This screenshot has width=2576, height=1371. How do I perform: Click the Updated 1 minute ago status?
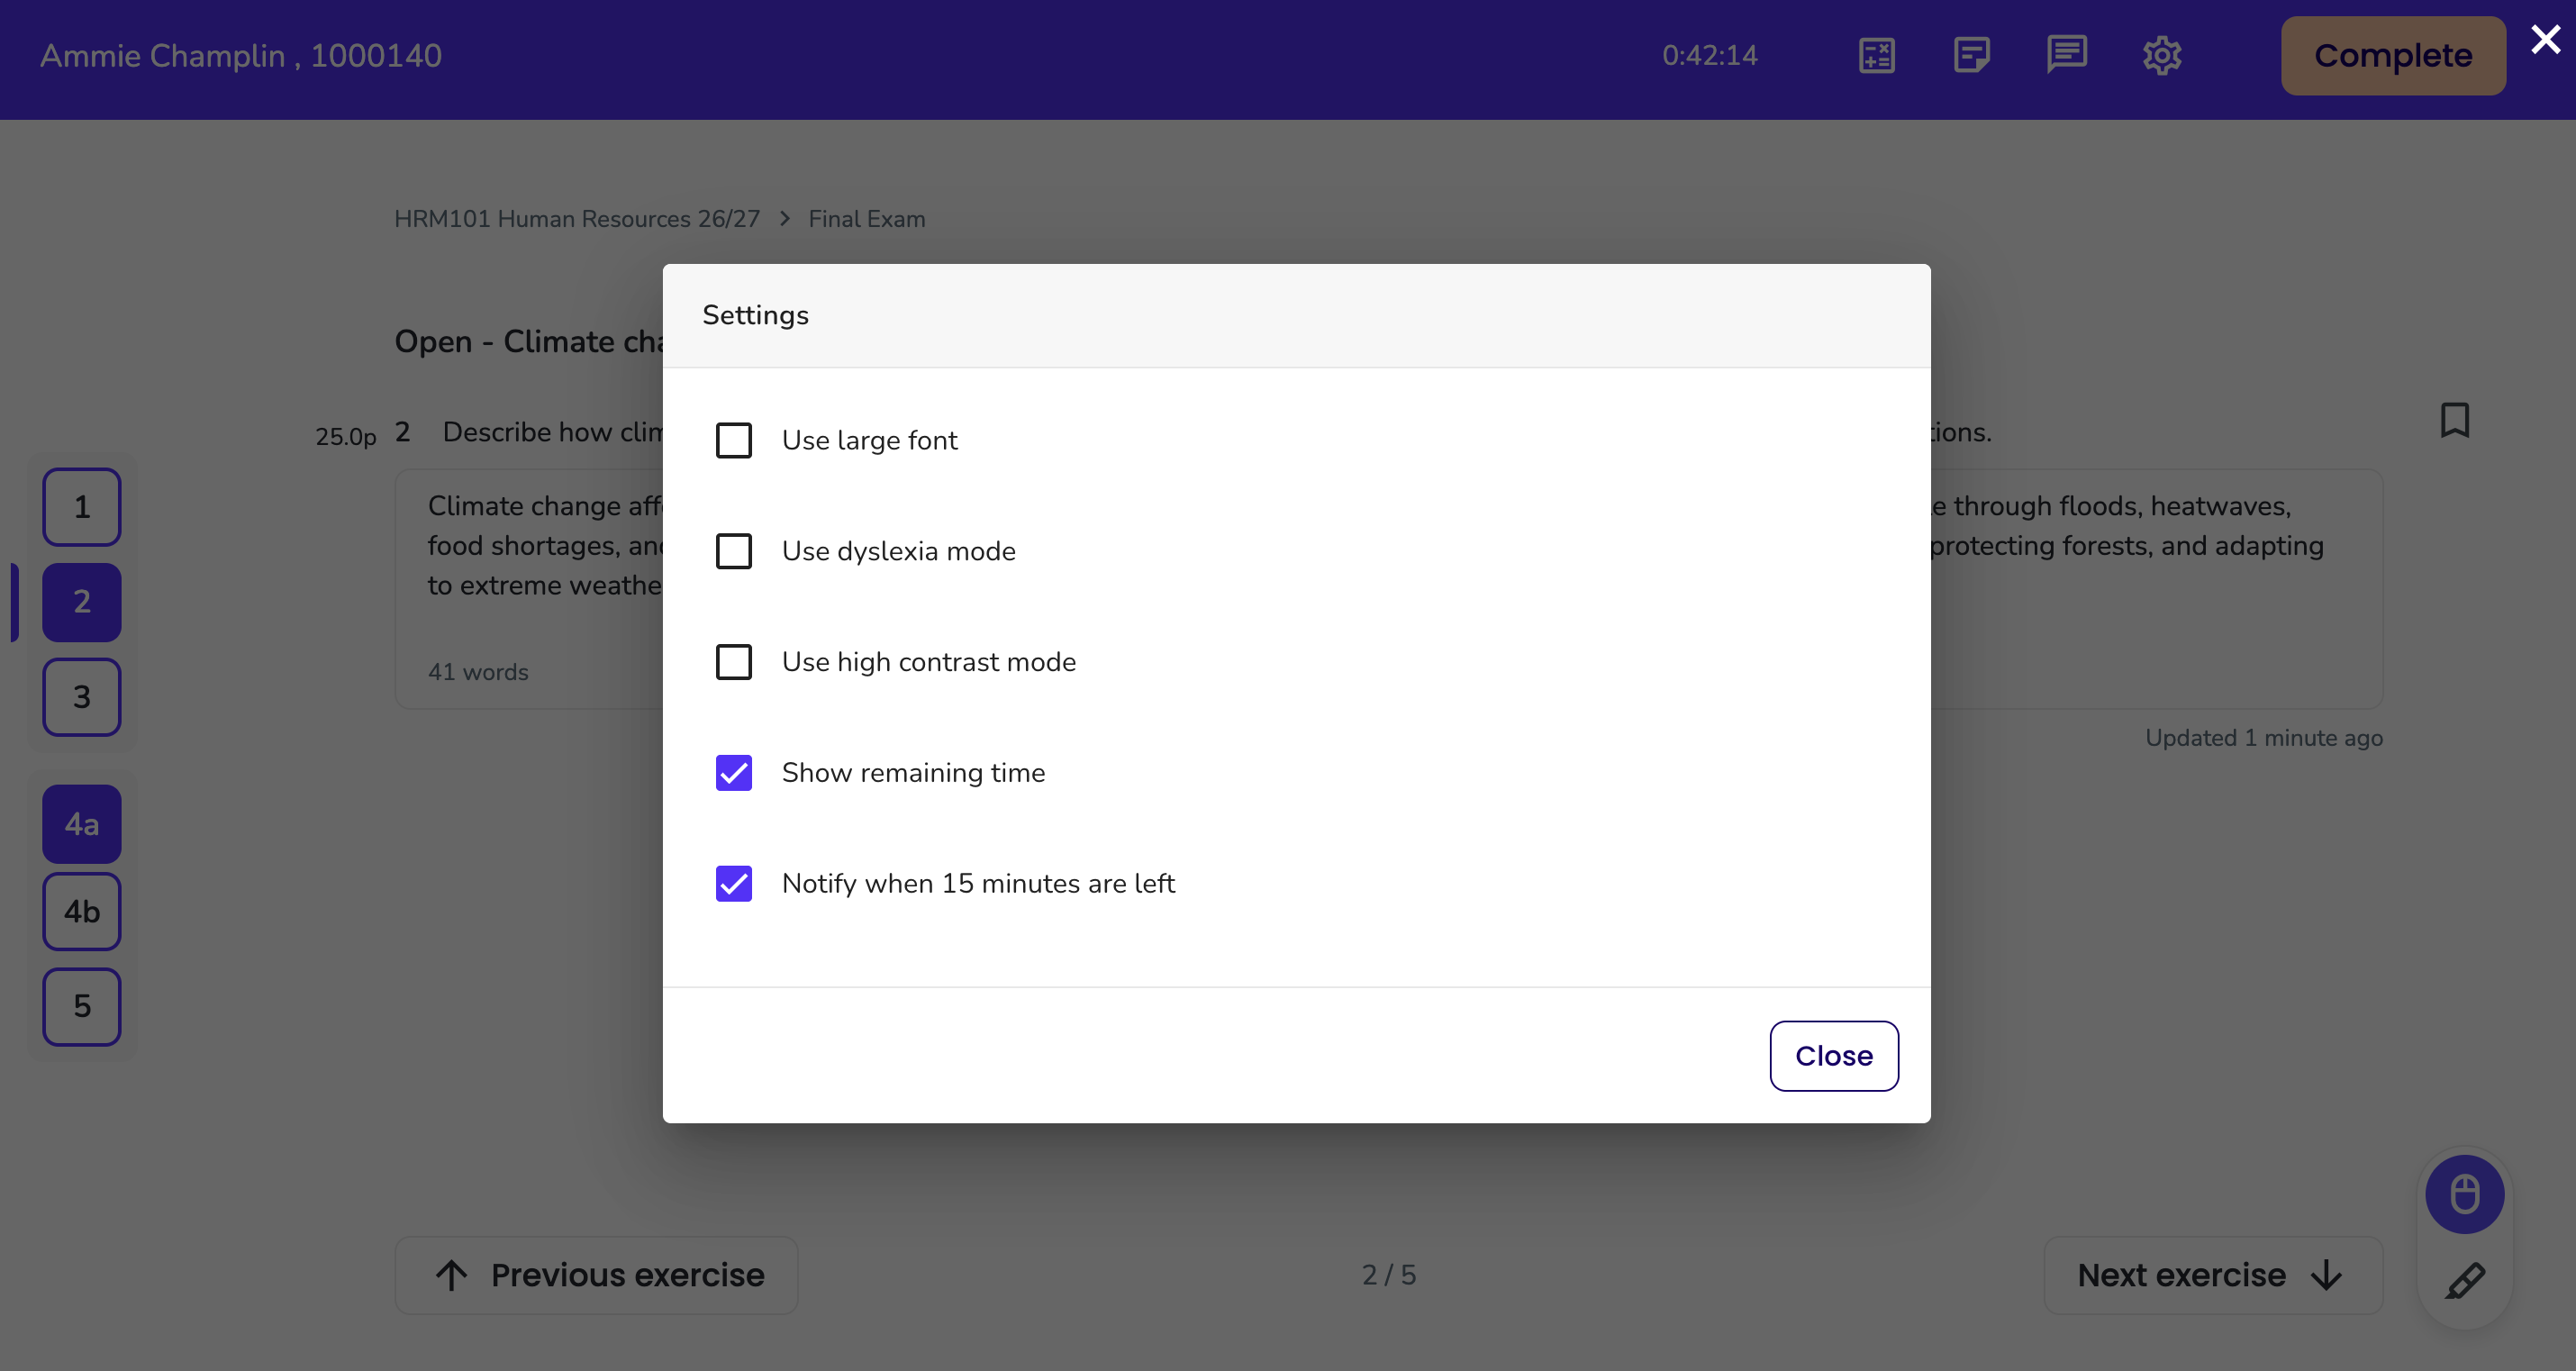point(2264,738)
